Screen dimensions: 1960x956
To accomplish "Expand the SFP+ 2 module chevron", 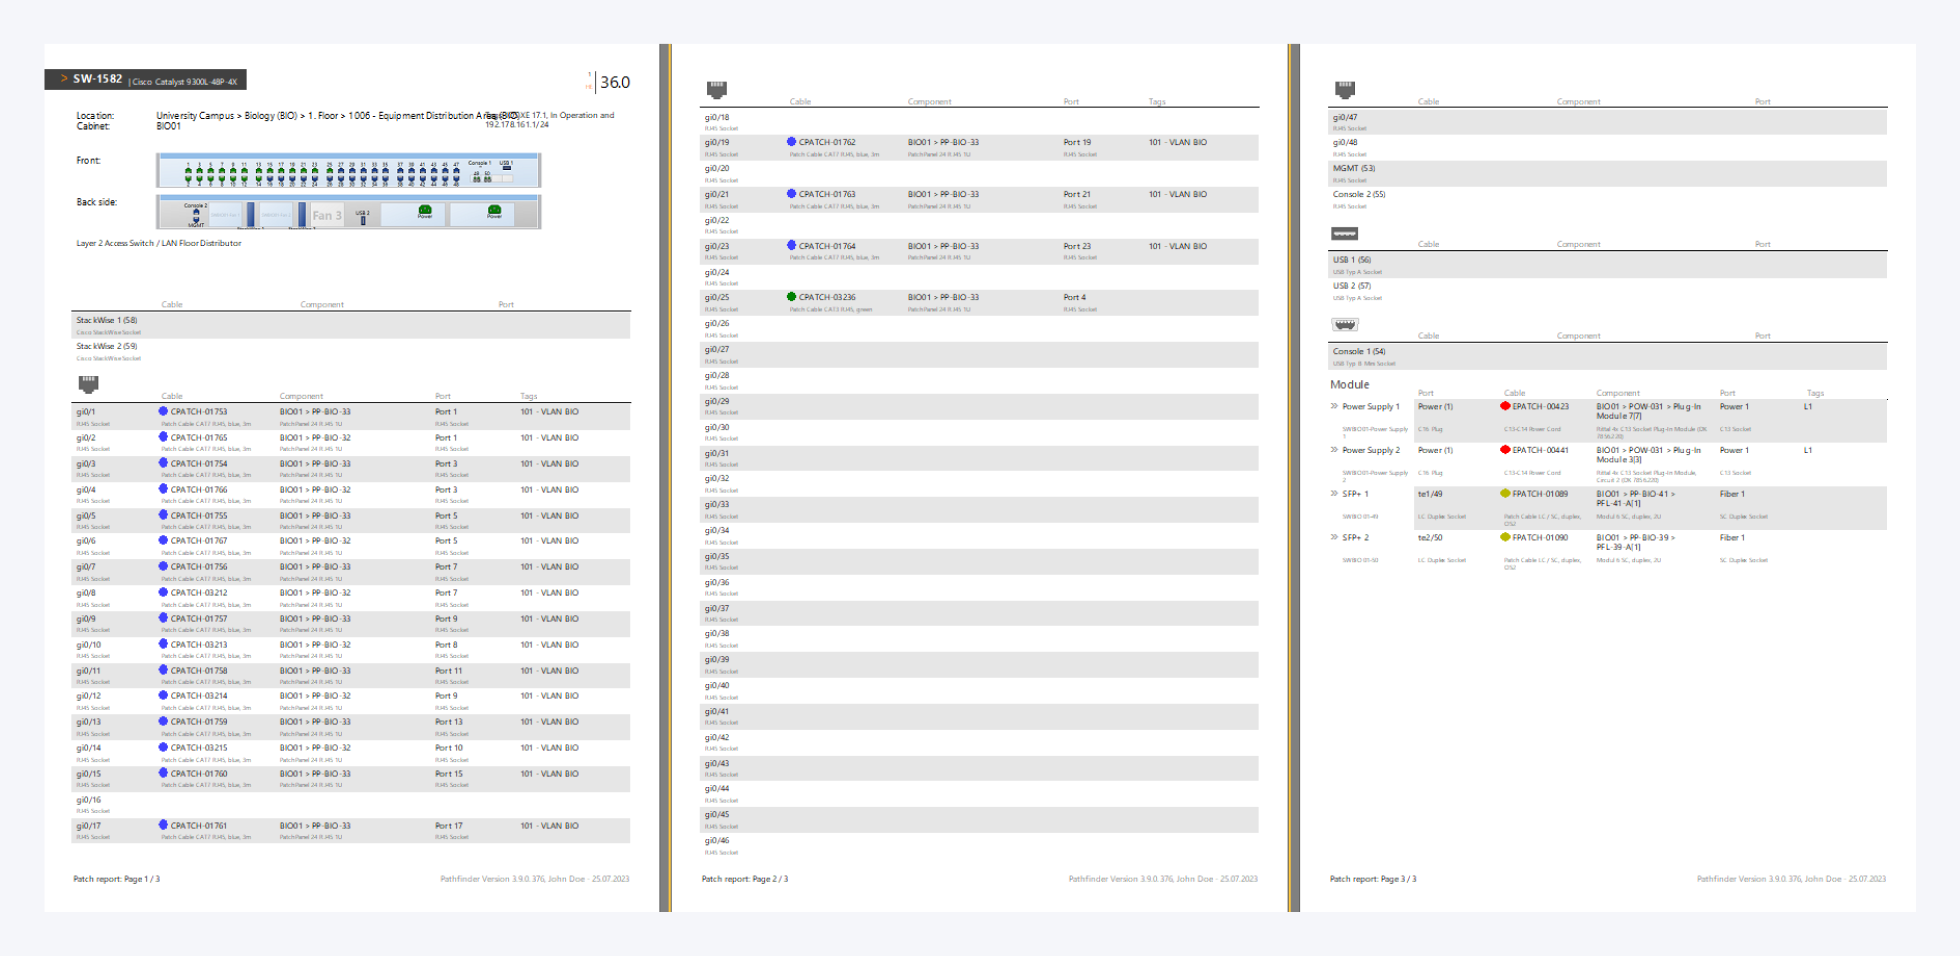I will pos(1334,538).
